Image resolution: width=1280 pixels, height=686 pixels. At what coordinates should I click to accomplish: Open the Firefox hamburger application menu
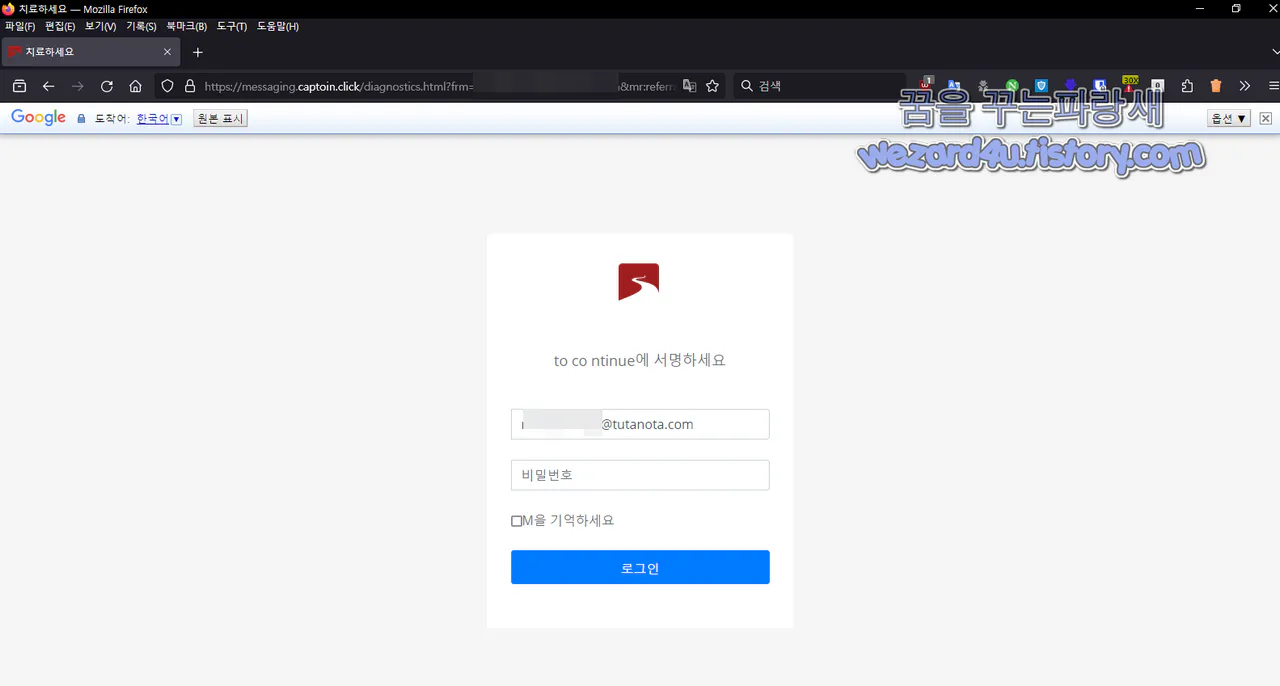1272,86
